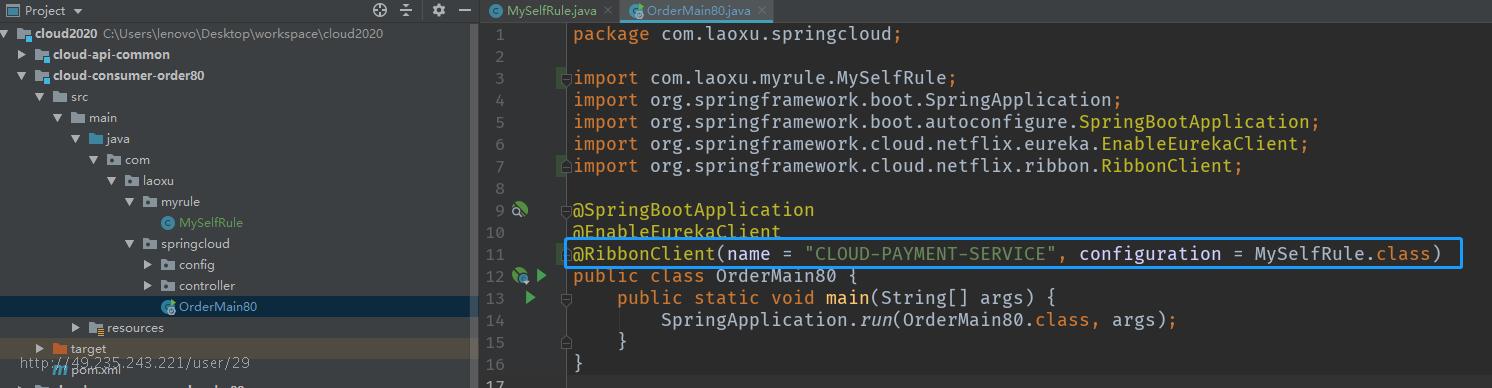The height and width of the screenshot is (388, 1492).
Task: Fold the main method at line 13
Action: pos(565,298)
